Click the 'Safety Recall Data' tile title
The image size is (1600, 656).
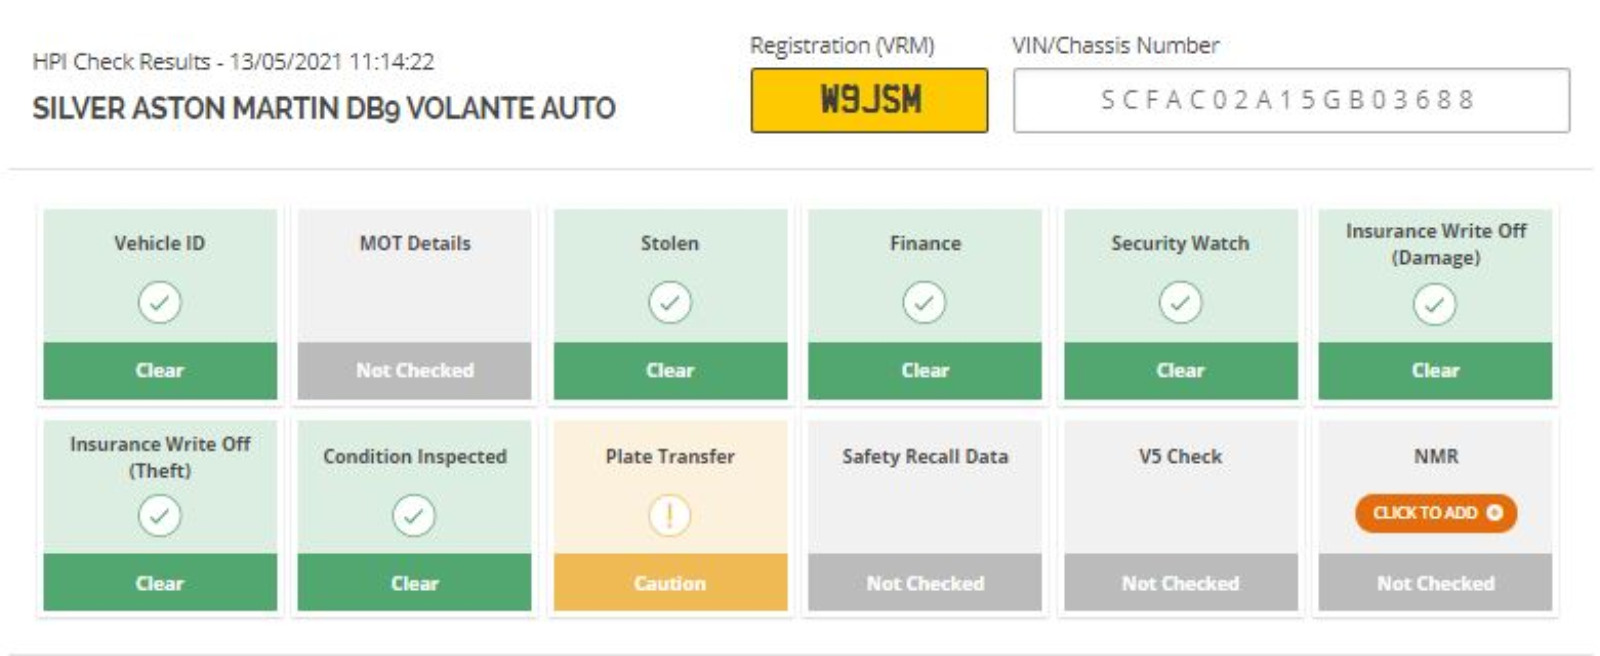[x=925, y=456]
